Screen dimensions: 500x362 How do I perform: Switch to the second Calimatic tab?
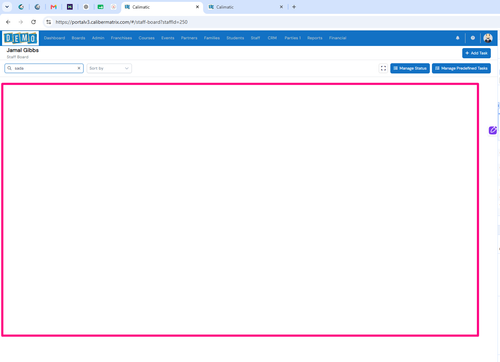tap(246, 7)
